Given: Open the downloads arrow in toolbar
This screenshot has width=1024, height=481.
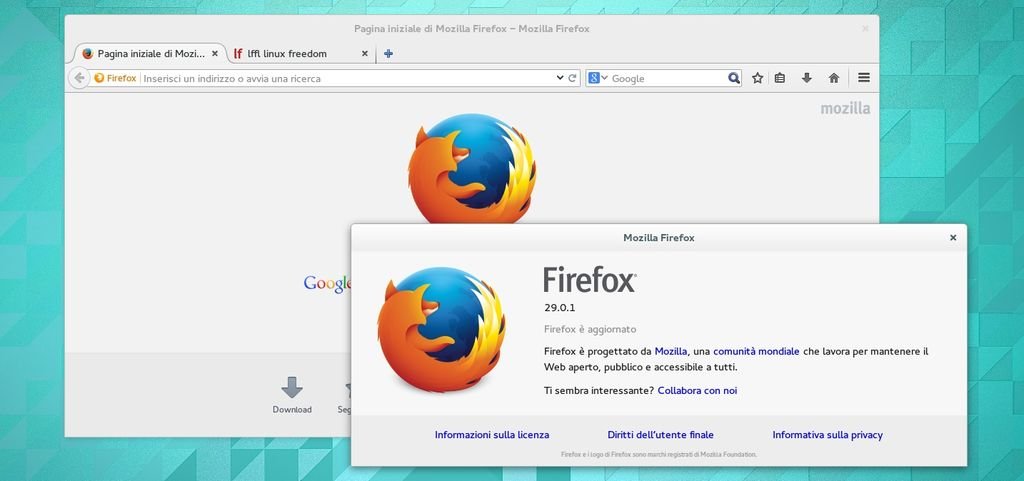Looking at the screenshot, I should (807, 78).
